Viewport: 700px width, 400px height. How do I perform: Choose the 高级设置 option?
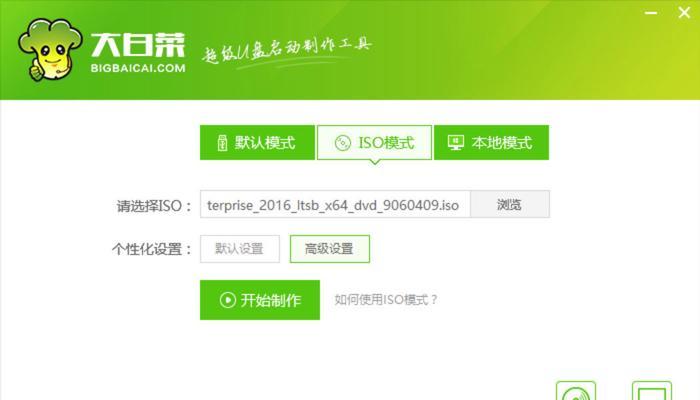click(x=329, y=249)
